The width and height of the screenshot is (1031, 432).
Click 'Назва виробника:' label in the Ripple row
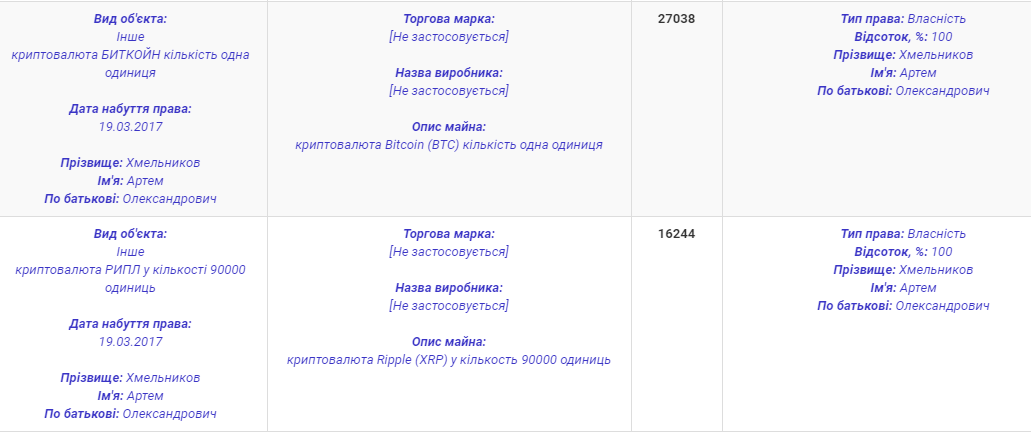[449, 288]
